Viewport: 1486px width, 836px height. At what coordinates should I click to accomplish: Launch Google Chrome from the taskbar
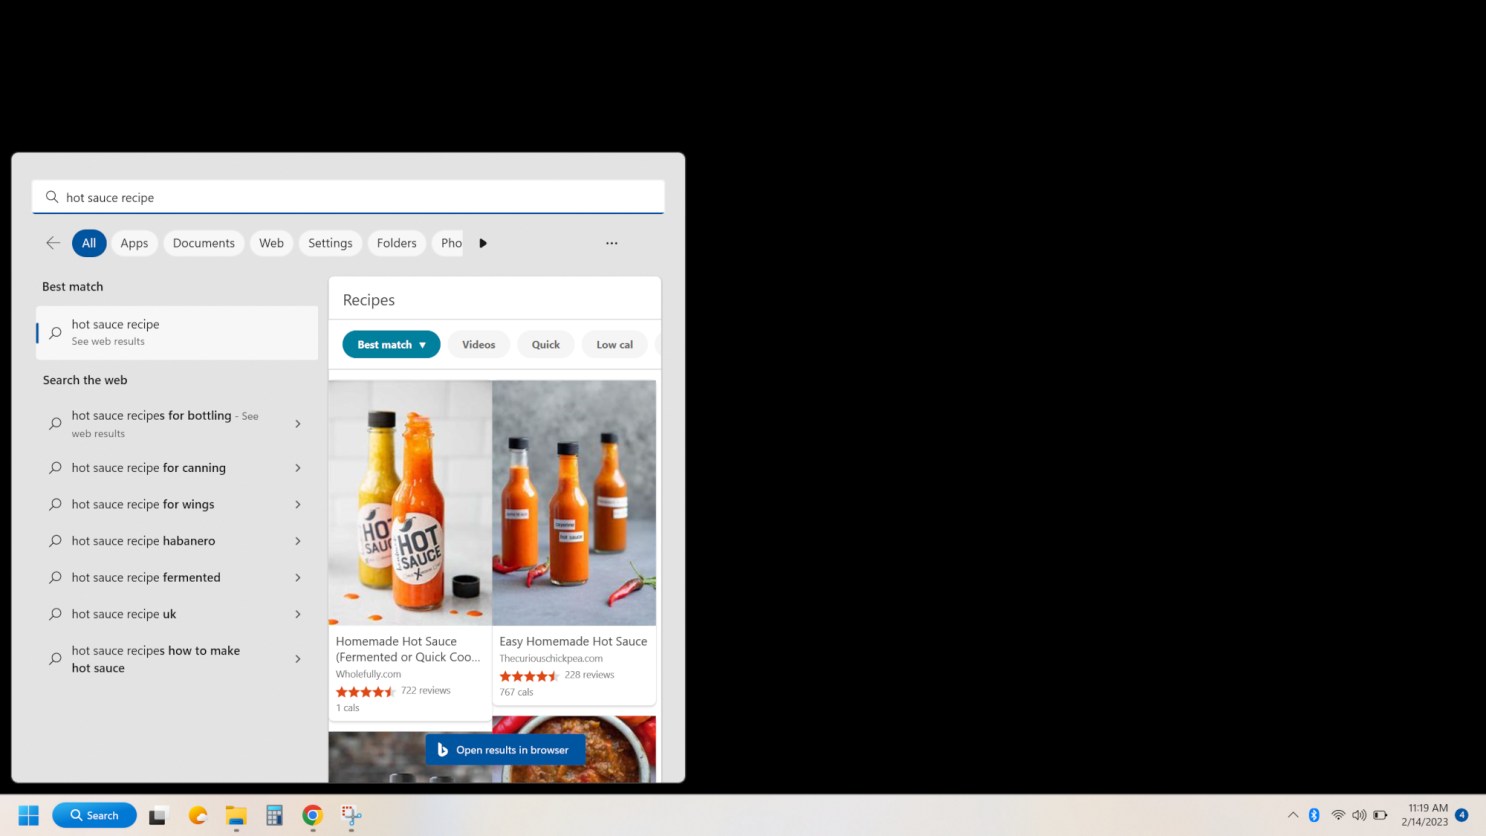311,815
